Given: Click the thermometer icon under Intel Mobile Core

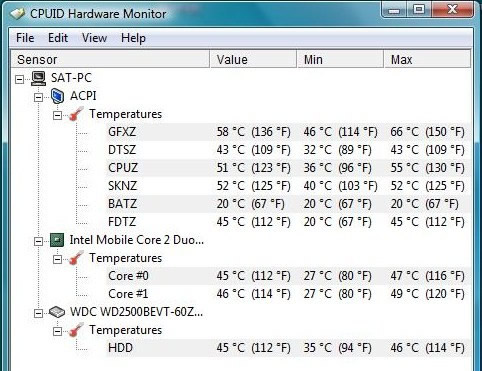Looking at the screenshot, I should tap(76, 258).
